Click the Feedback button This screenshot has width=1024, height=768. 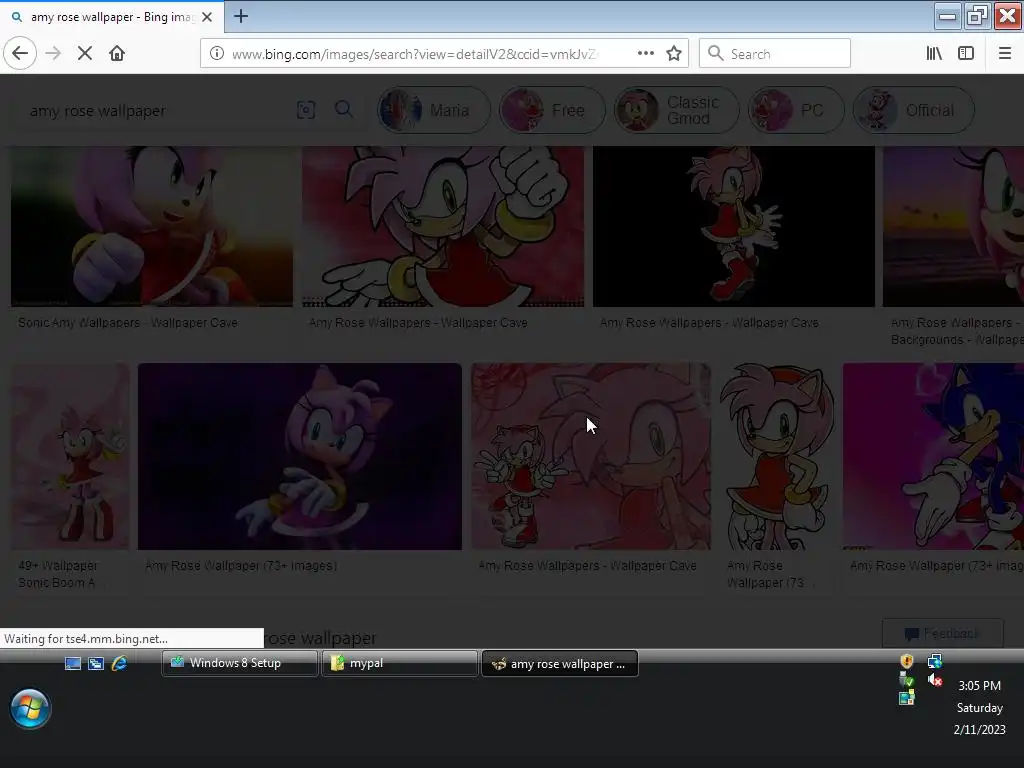tap(942, 633)
